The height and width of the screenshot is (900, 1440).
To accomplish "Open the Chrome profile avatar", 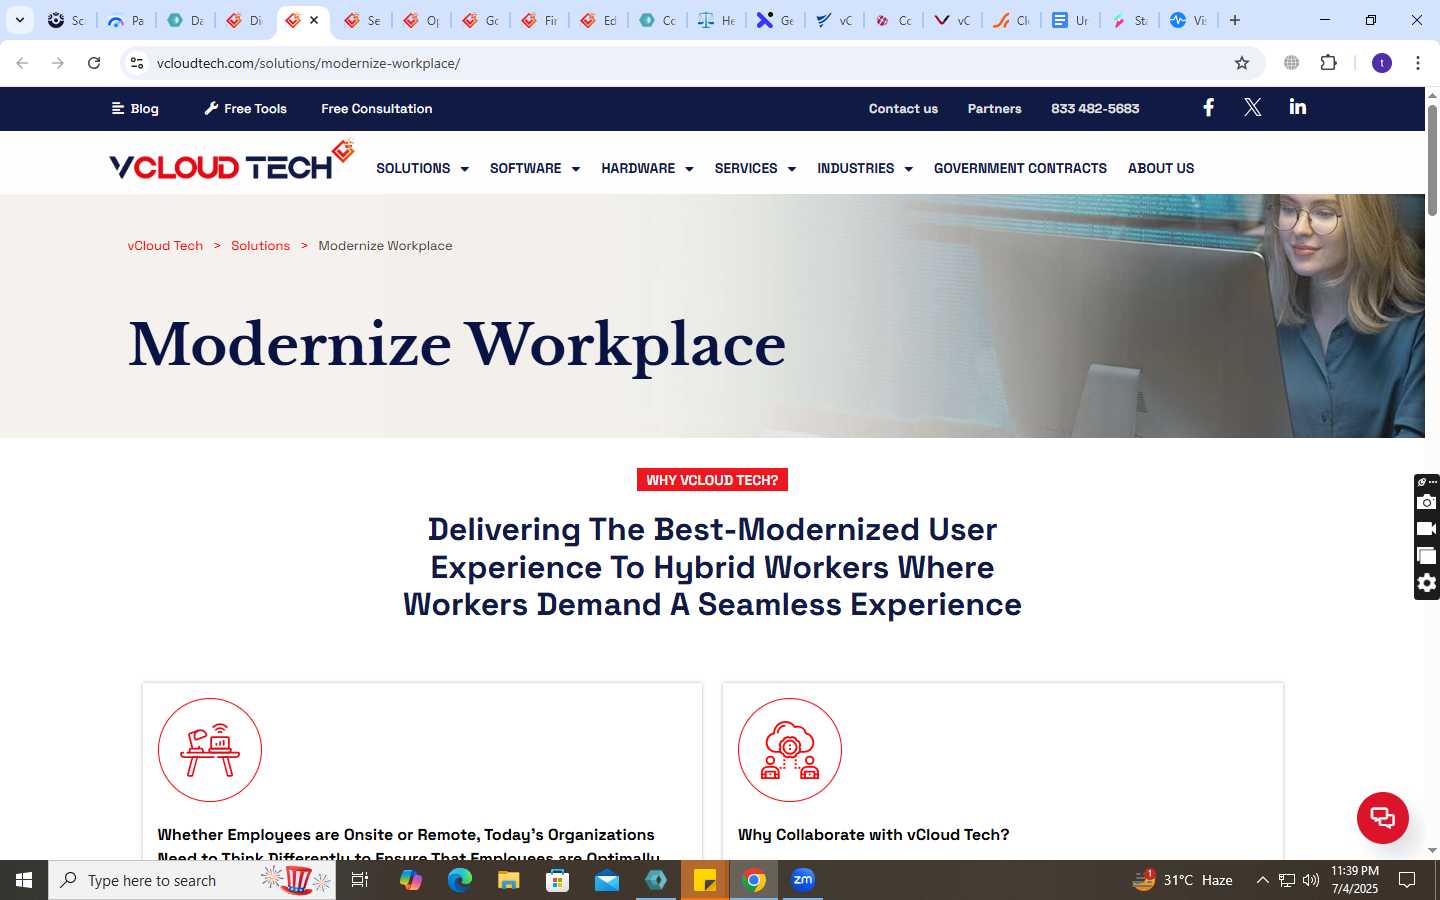I will 1382,63.
